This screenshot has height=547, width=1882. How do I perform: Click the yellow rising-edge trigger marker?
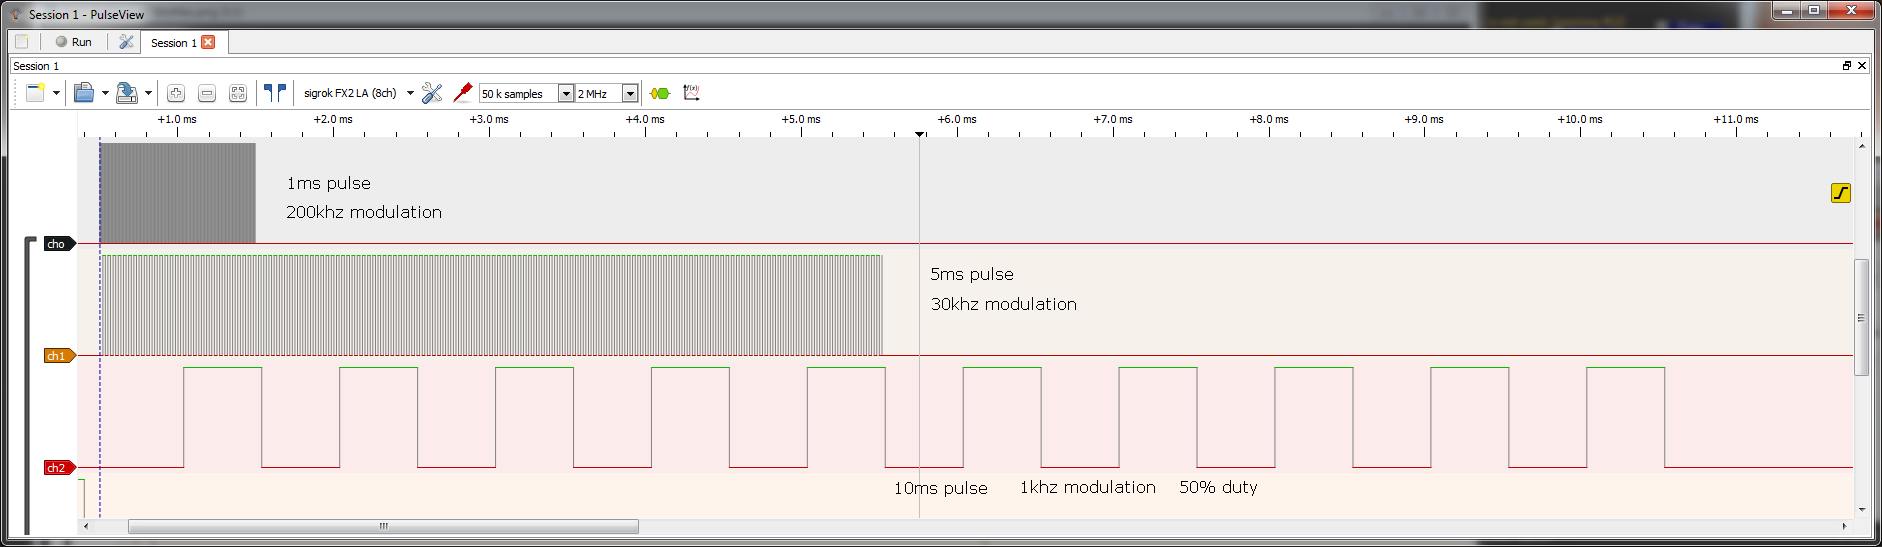1841,193
